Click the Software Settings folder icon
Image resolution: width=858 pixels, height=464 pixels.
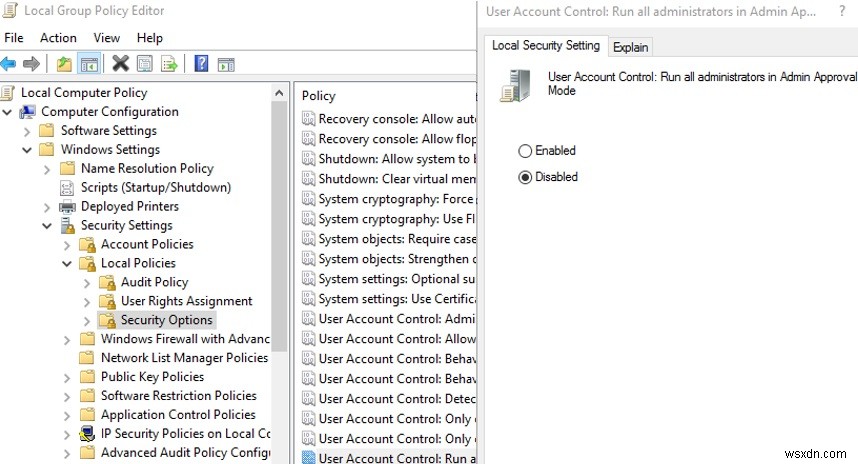tap(47, 131)
